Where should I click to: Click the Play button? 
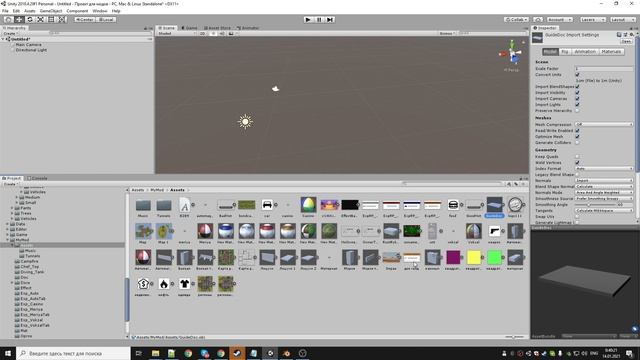308,19
